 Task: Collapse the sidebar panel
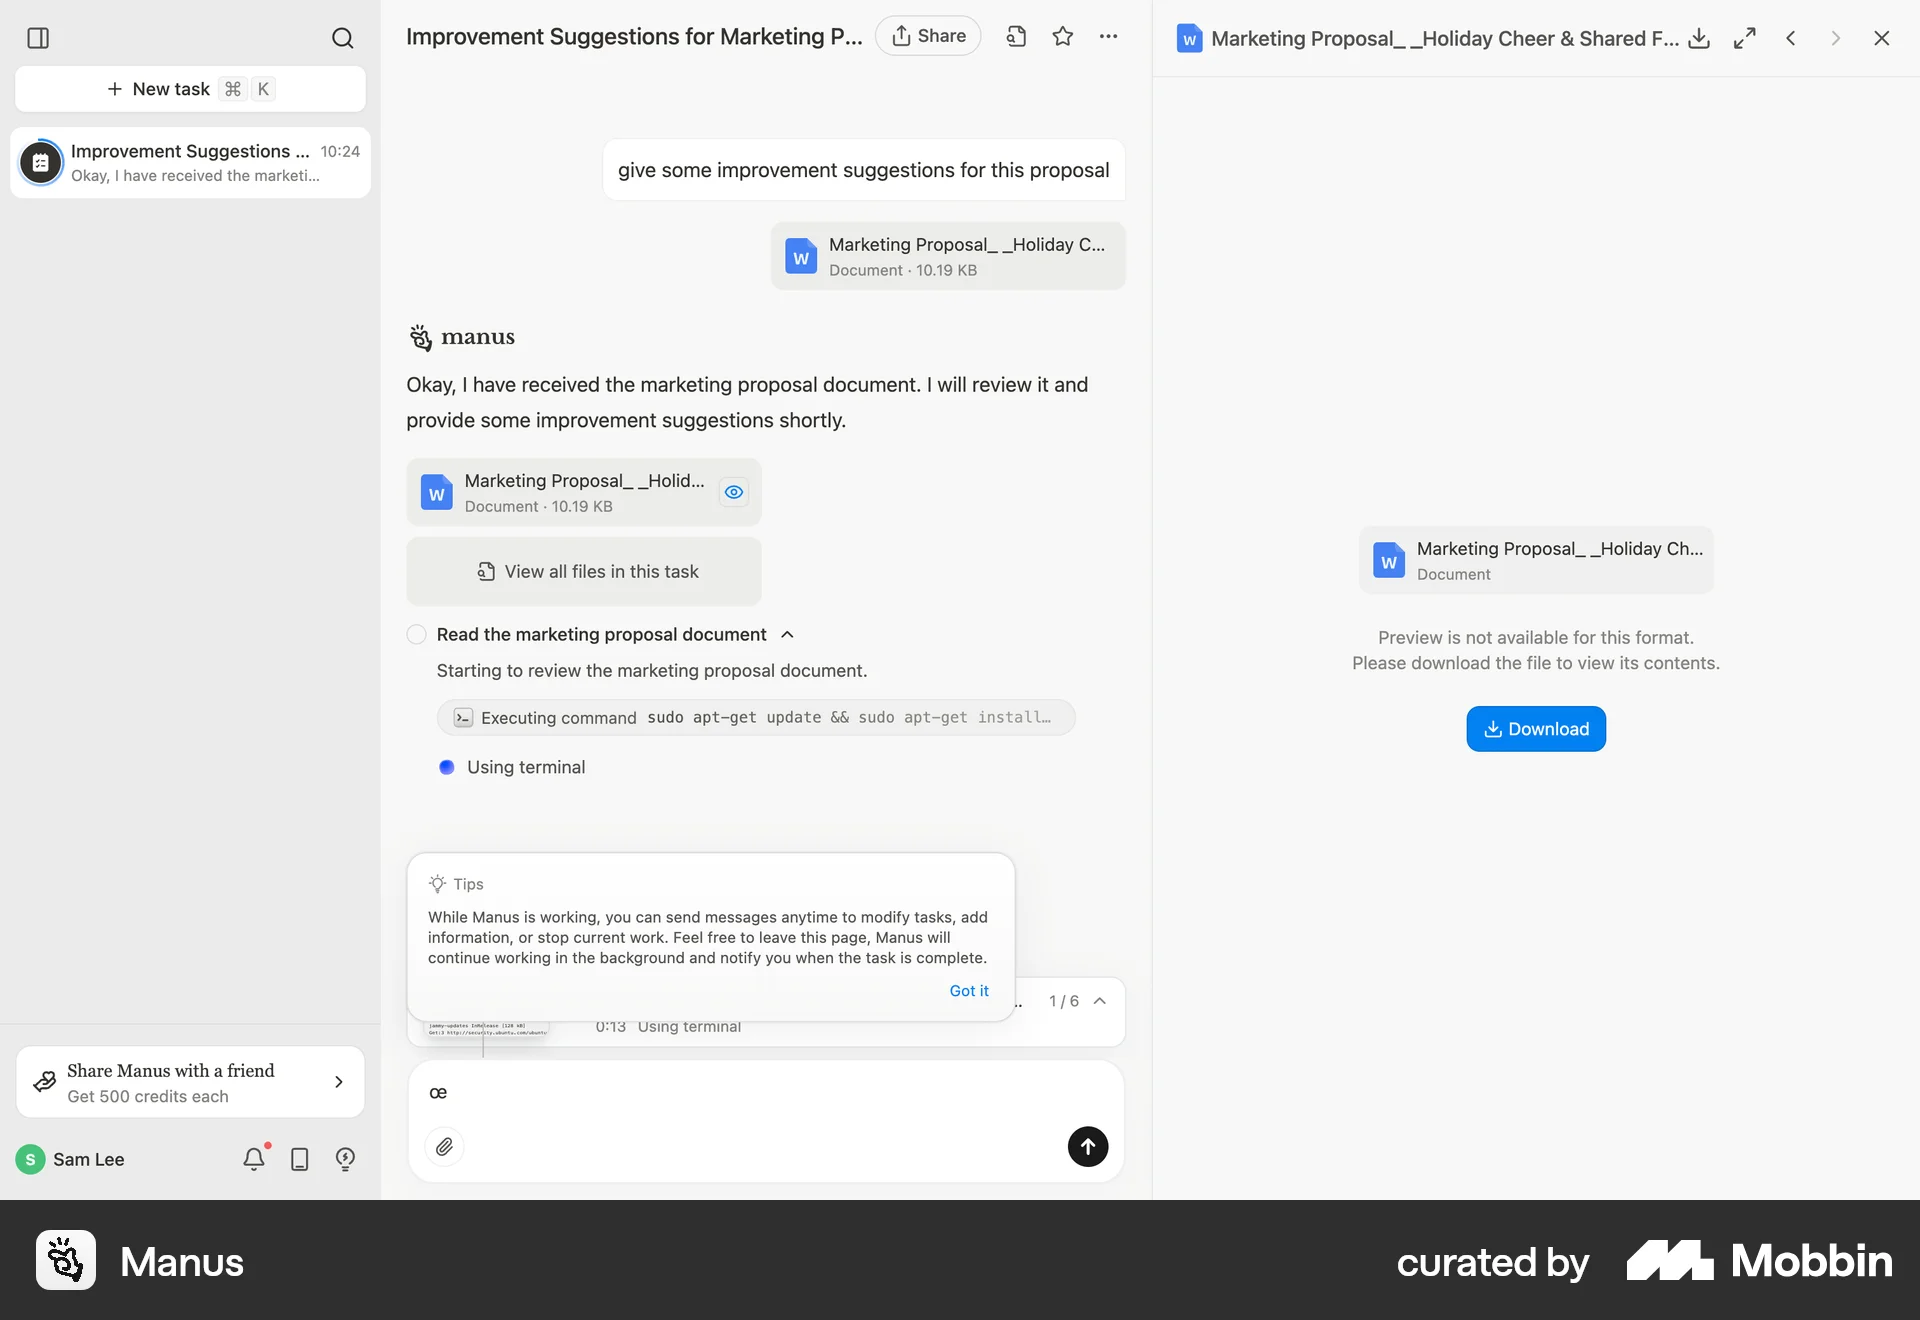click(x=38, y=39)
